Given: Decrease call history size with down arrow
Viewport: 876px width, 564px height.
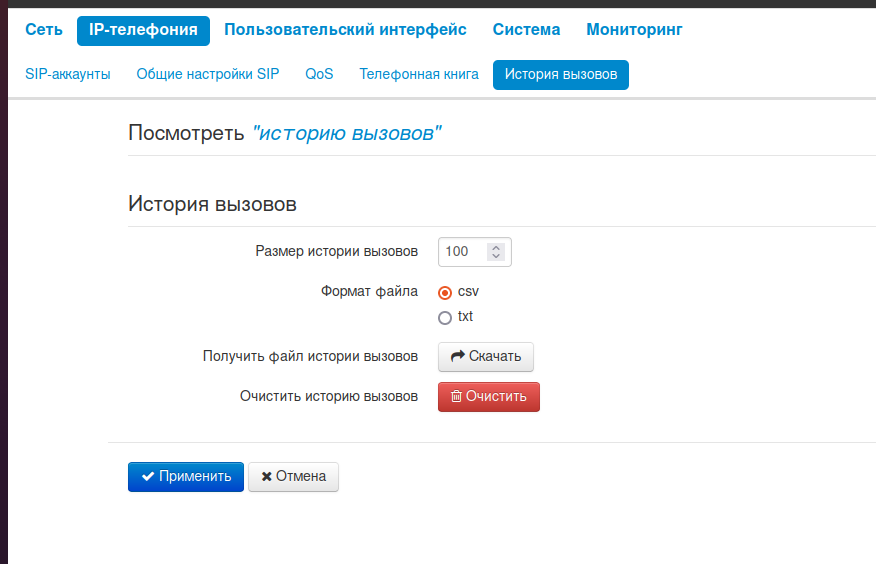Looking at the screenshot, I should click(495, 257).
